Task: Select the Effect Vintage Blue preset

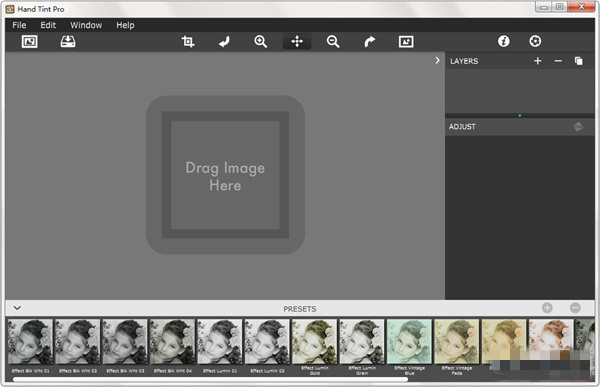Action: coord(409,346)
